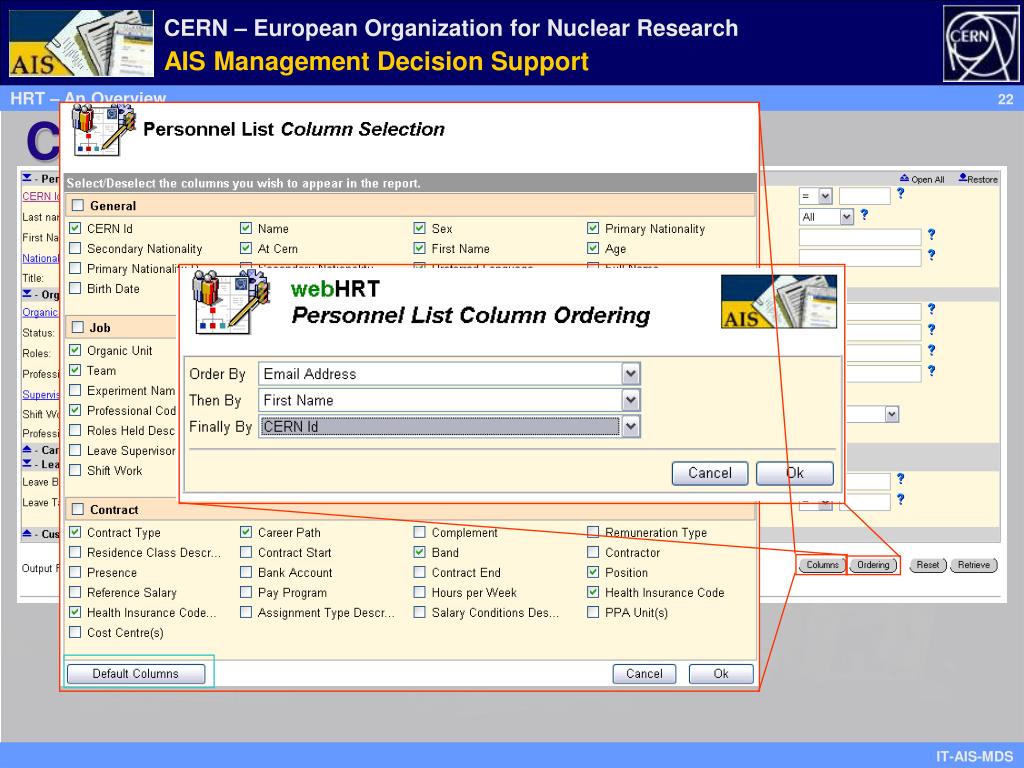Uncheck the Organic Unit column
Screen dimensions: 1024x768
tap(75, 350)
